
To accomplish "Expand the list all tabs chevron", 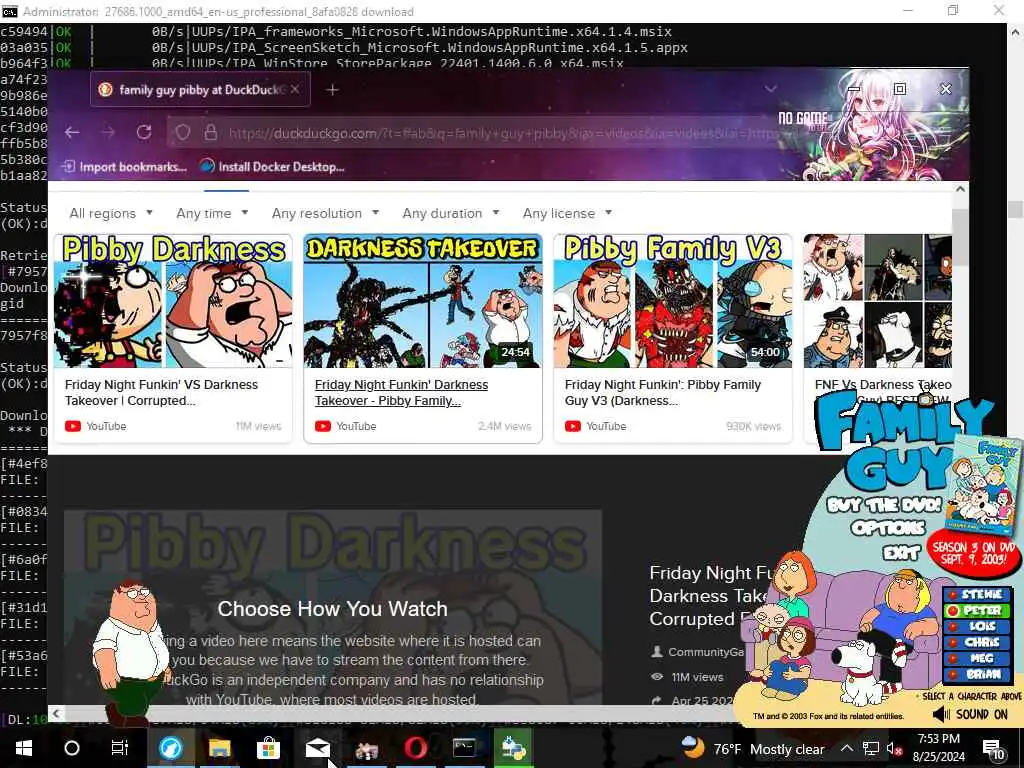I will click(771, 89).
